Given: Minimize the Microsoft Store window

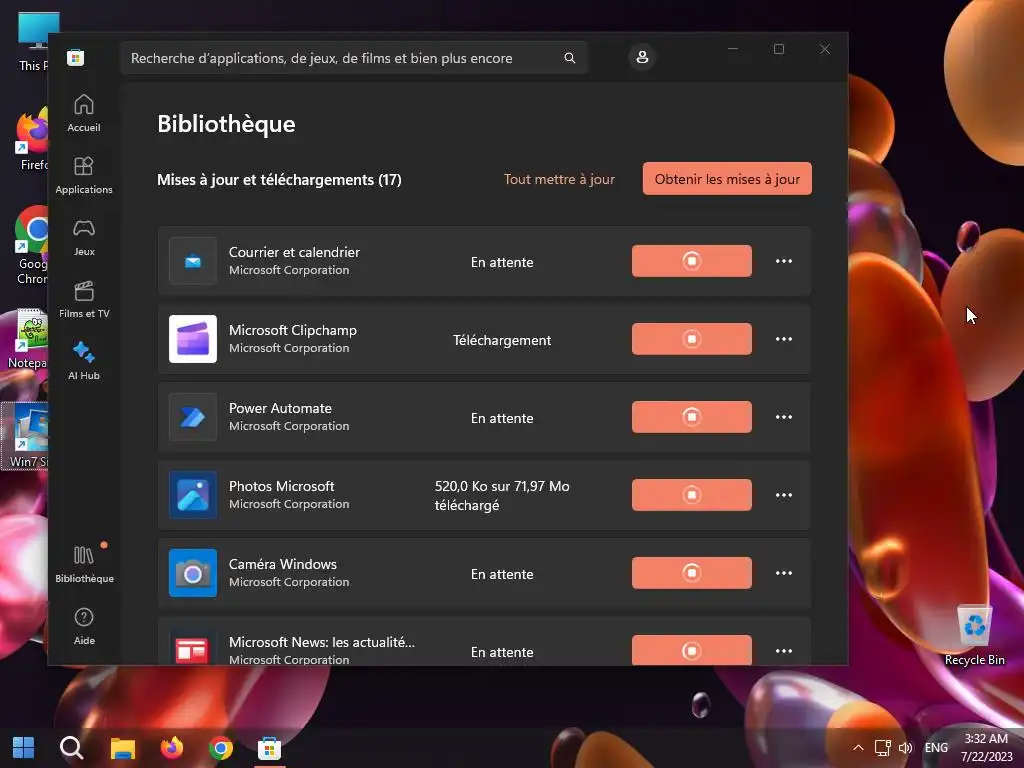Looking at the screenshot, I should pos(733,49).
